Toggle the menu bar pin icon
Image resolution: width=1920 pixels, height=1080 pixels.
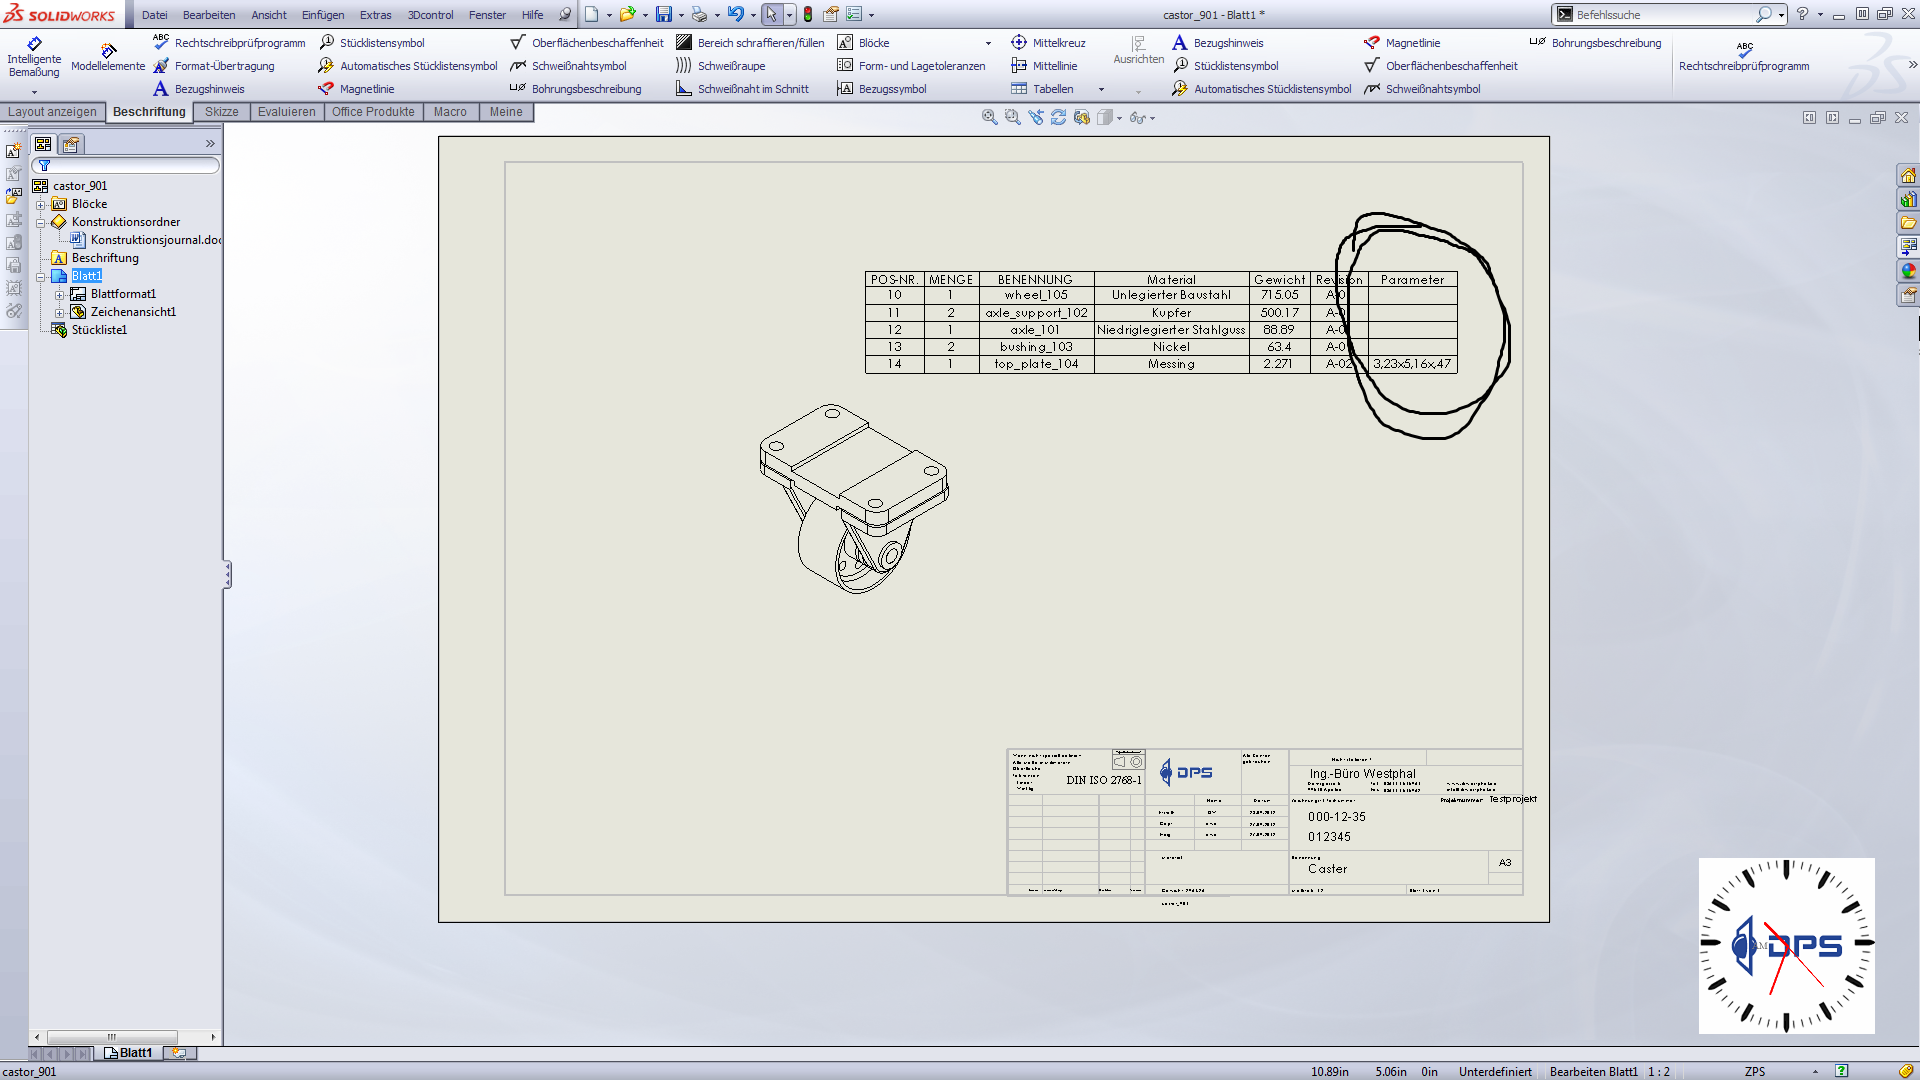(x=565, y=14)
